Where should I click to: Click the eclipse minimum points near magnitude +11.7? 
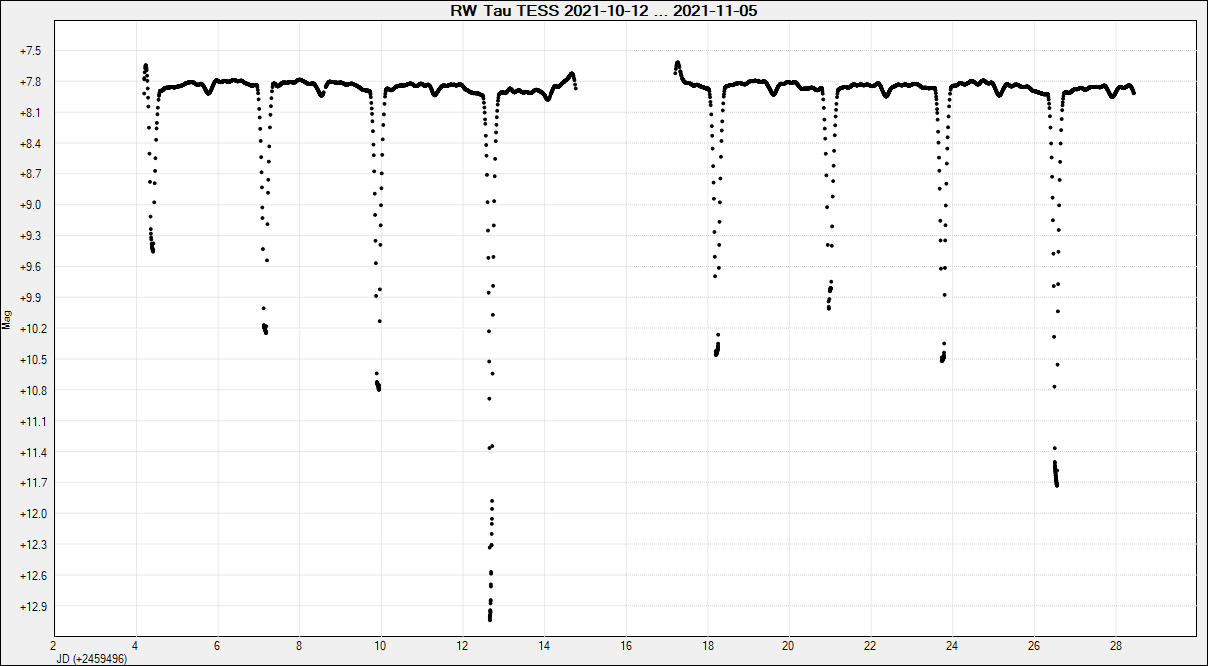tap(1056, 473)
